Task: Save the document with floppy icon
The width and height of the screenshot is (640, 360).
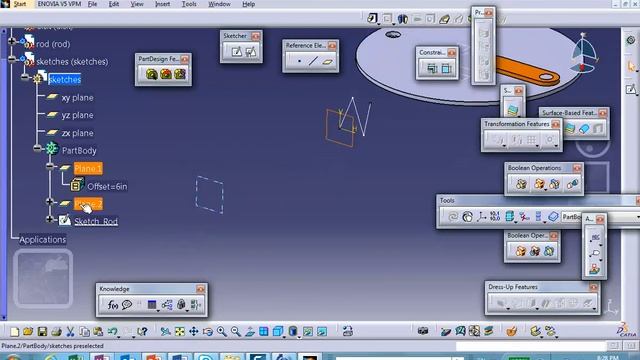Action: click(x=42, y=331)
